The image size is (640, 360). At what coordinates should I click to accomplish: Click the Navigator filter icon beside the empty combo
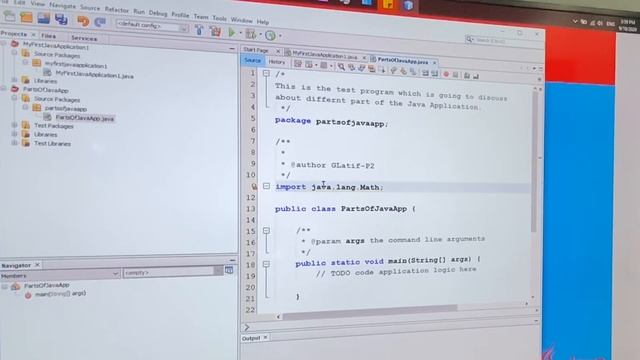click(229, 270)
